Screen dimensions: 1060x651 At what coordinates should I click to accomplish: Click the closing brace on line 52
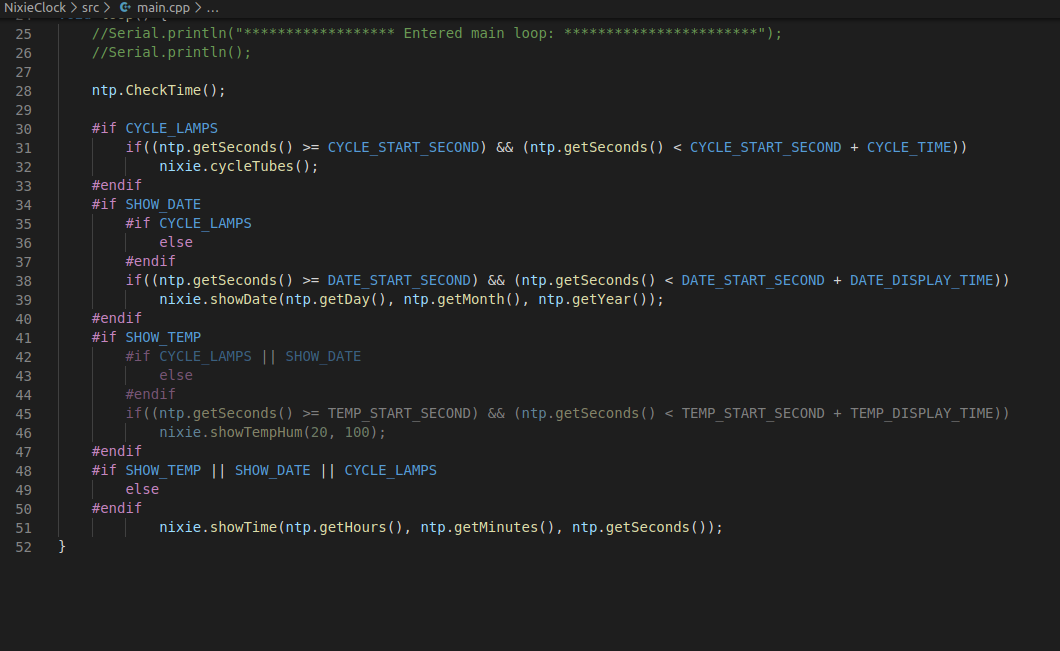(x=62, y=547)
